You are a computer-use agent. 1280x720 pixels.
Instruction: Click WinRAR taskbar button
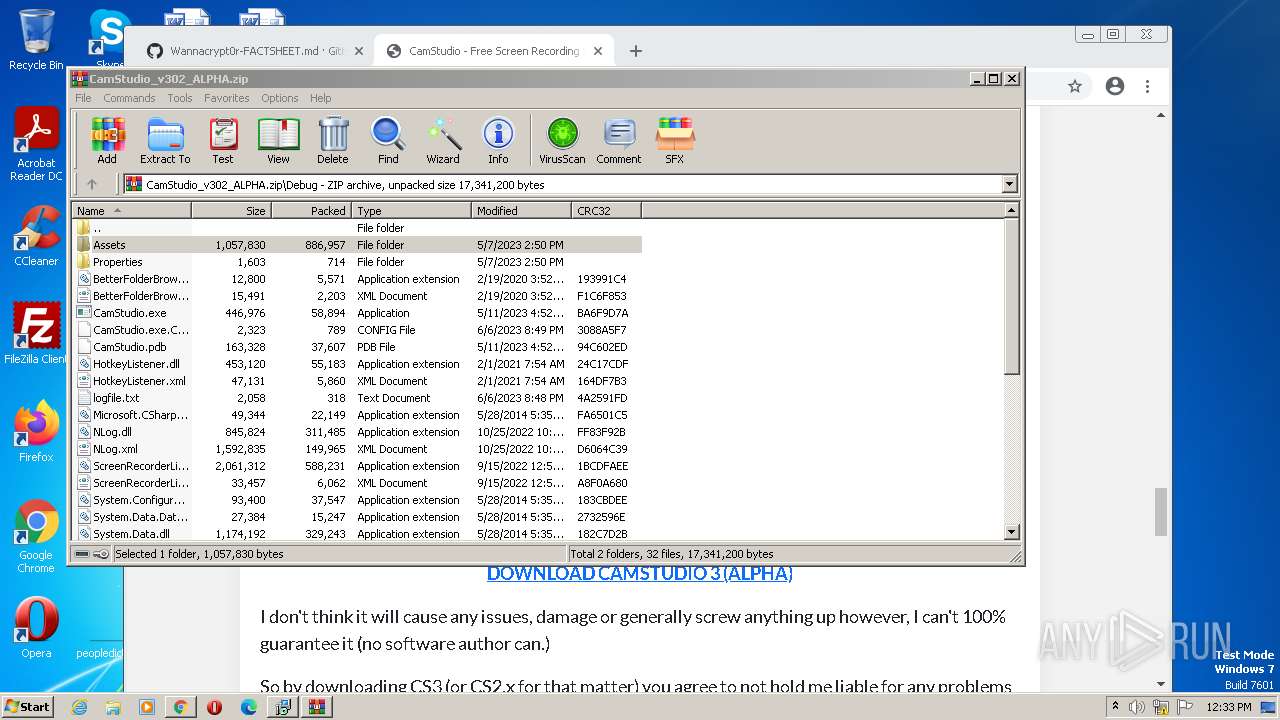[317, 706]
